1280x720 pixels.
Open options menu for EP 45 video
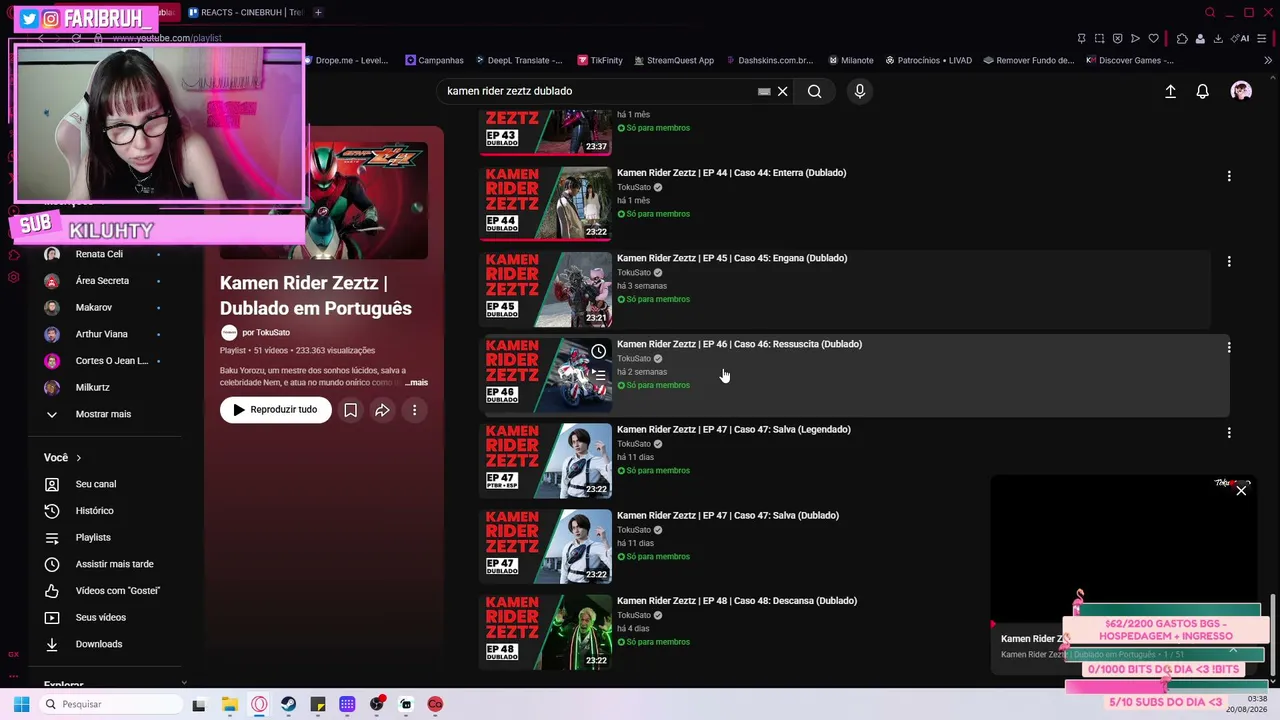(x=1229, y=262)
